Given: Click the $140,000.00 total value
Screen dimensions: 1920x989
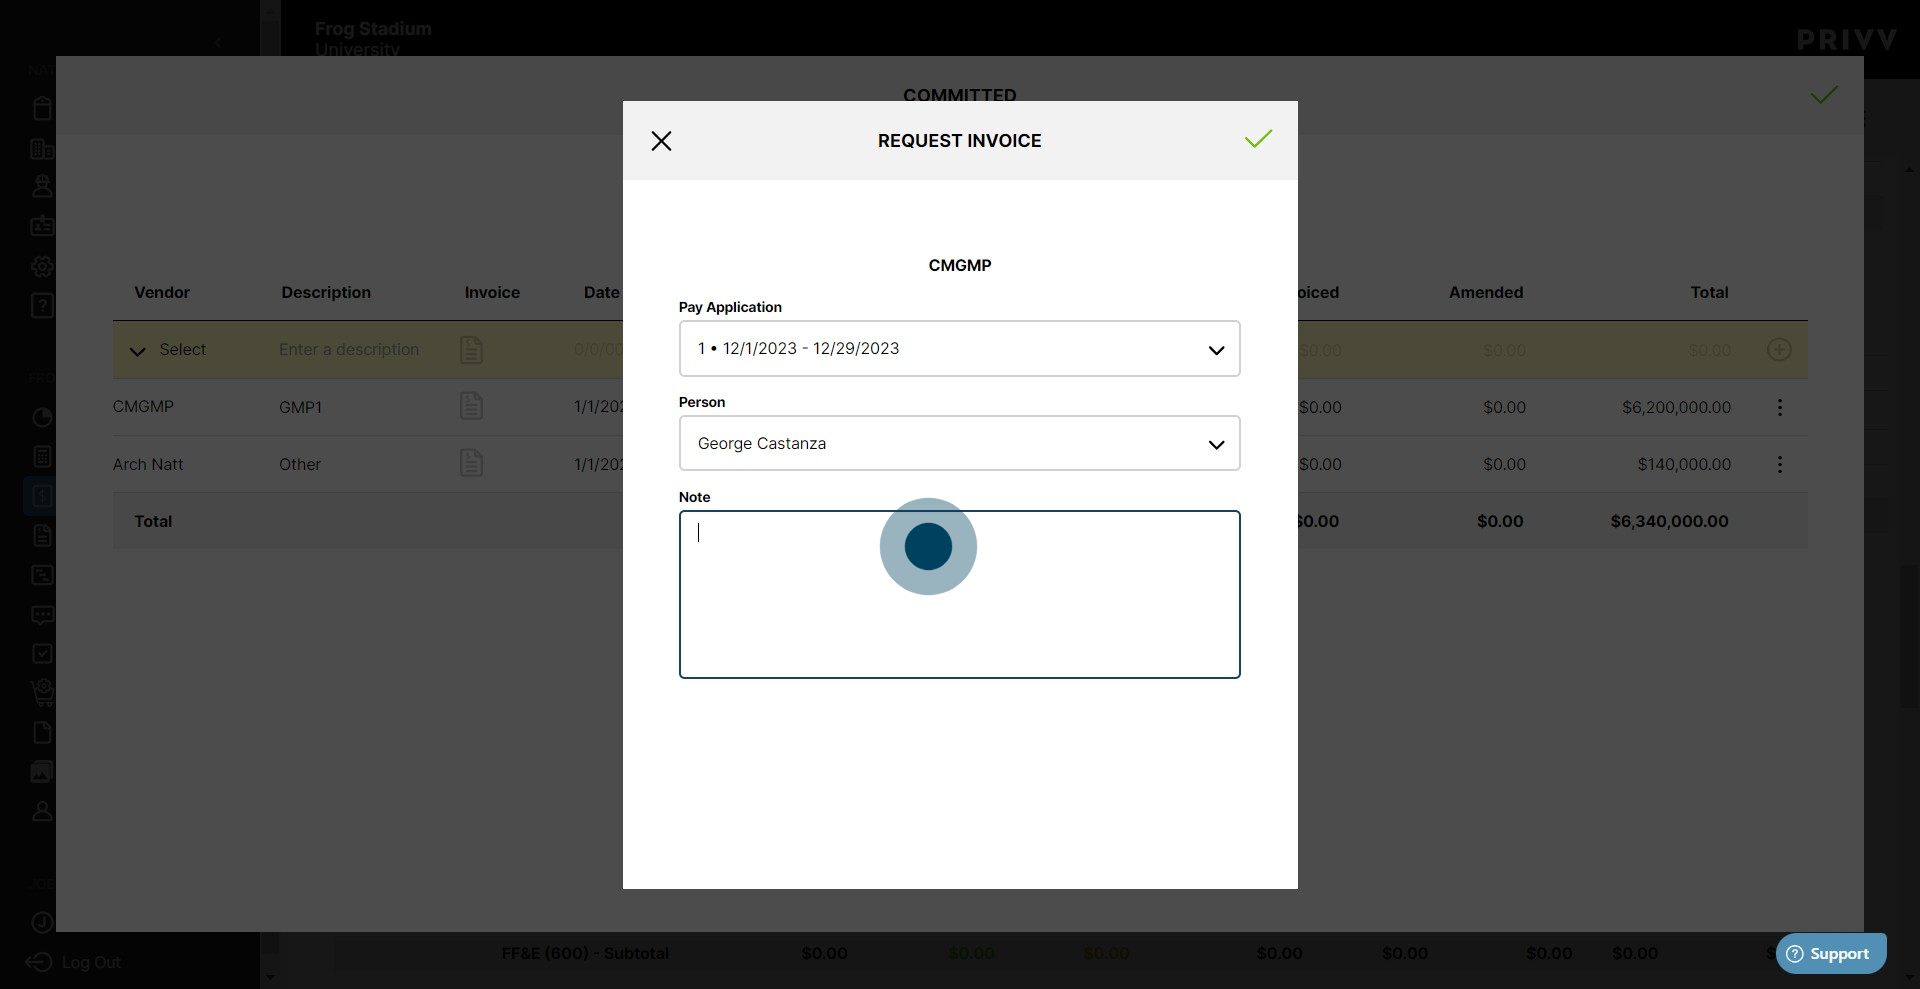Looking at the screenshot, I should pos(1684,464).
